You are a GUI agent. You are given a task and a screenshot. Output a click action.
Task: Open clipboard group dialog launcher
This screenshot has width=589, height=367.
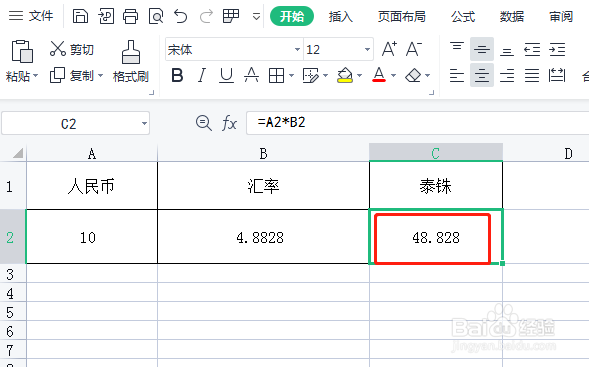click(x=151, y=92)
